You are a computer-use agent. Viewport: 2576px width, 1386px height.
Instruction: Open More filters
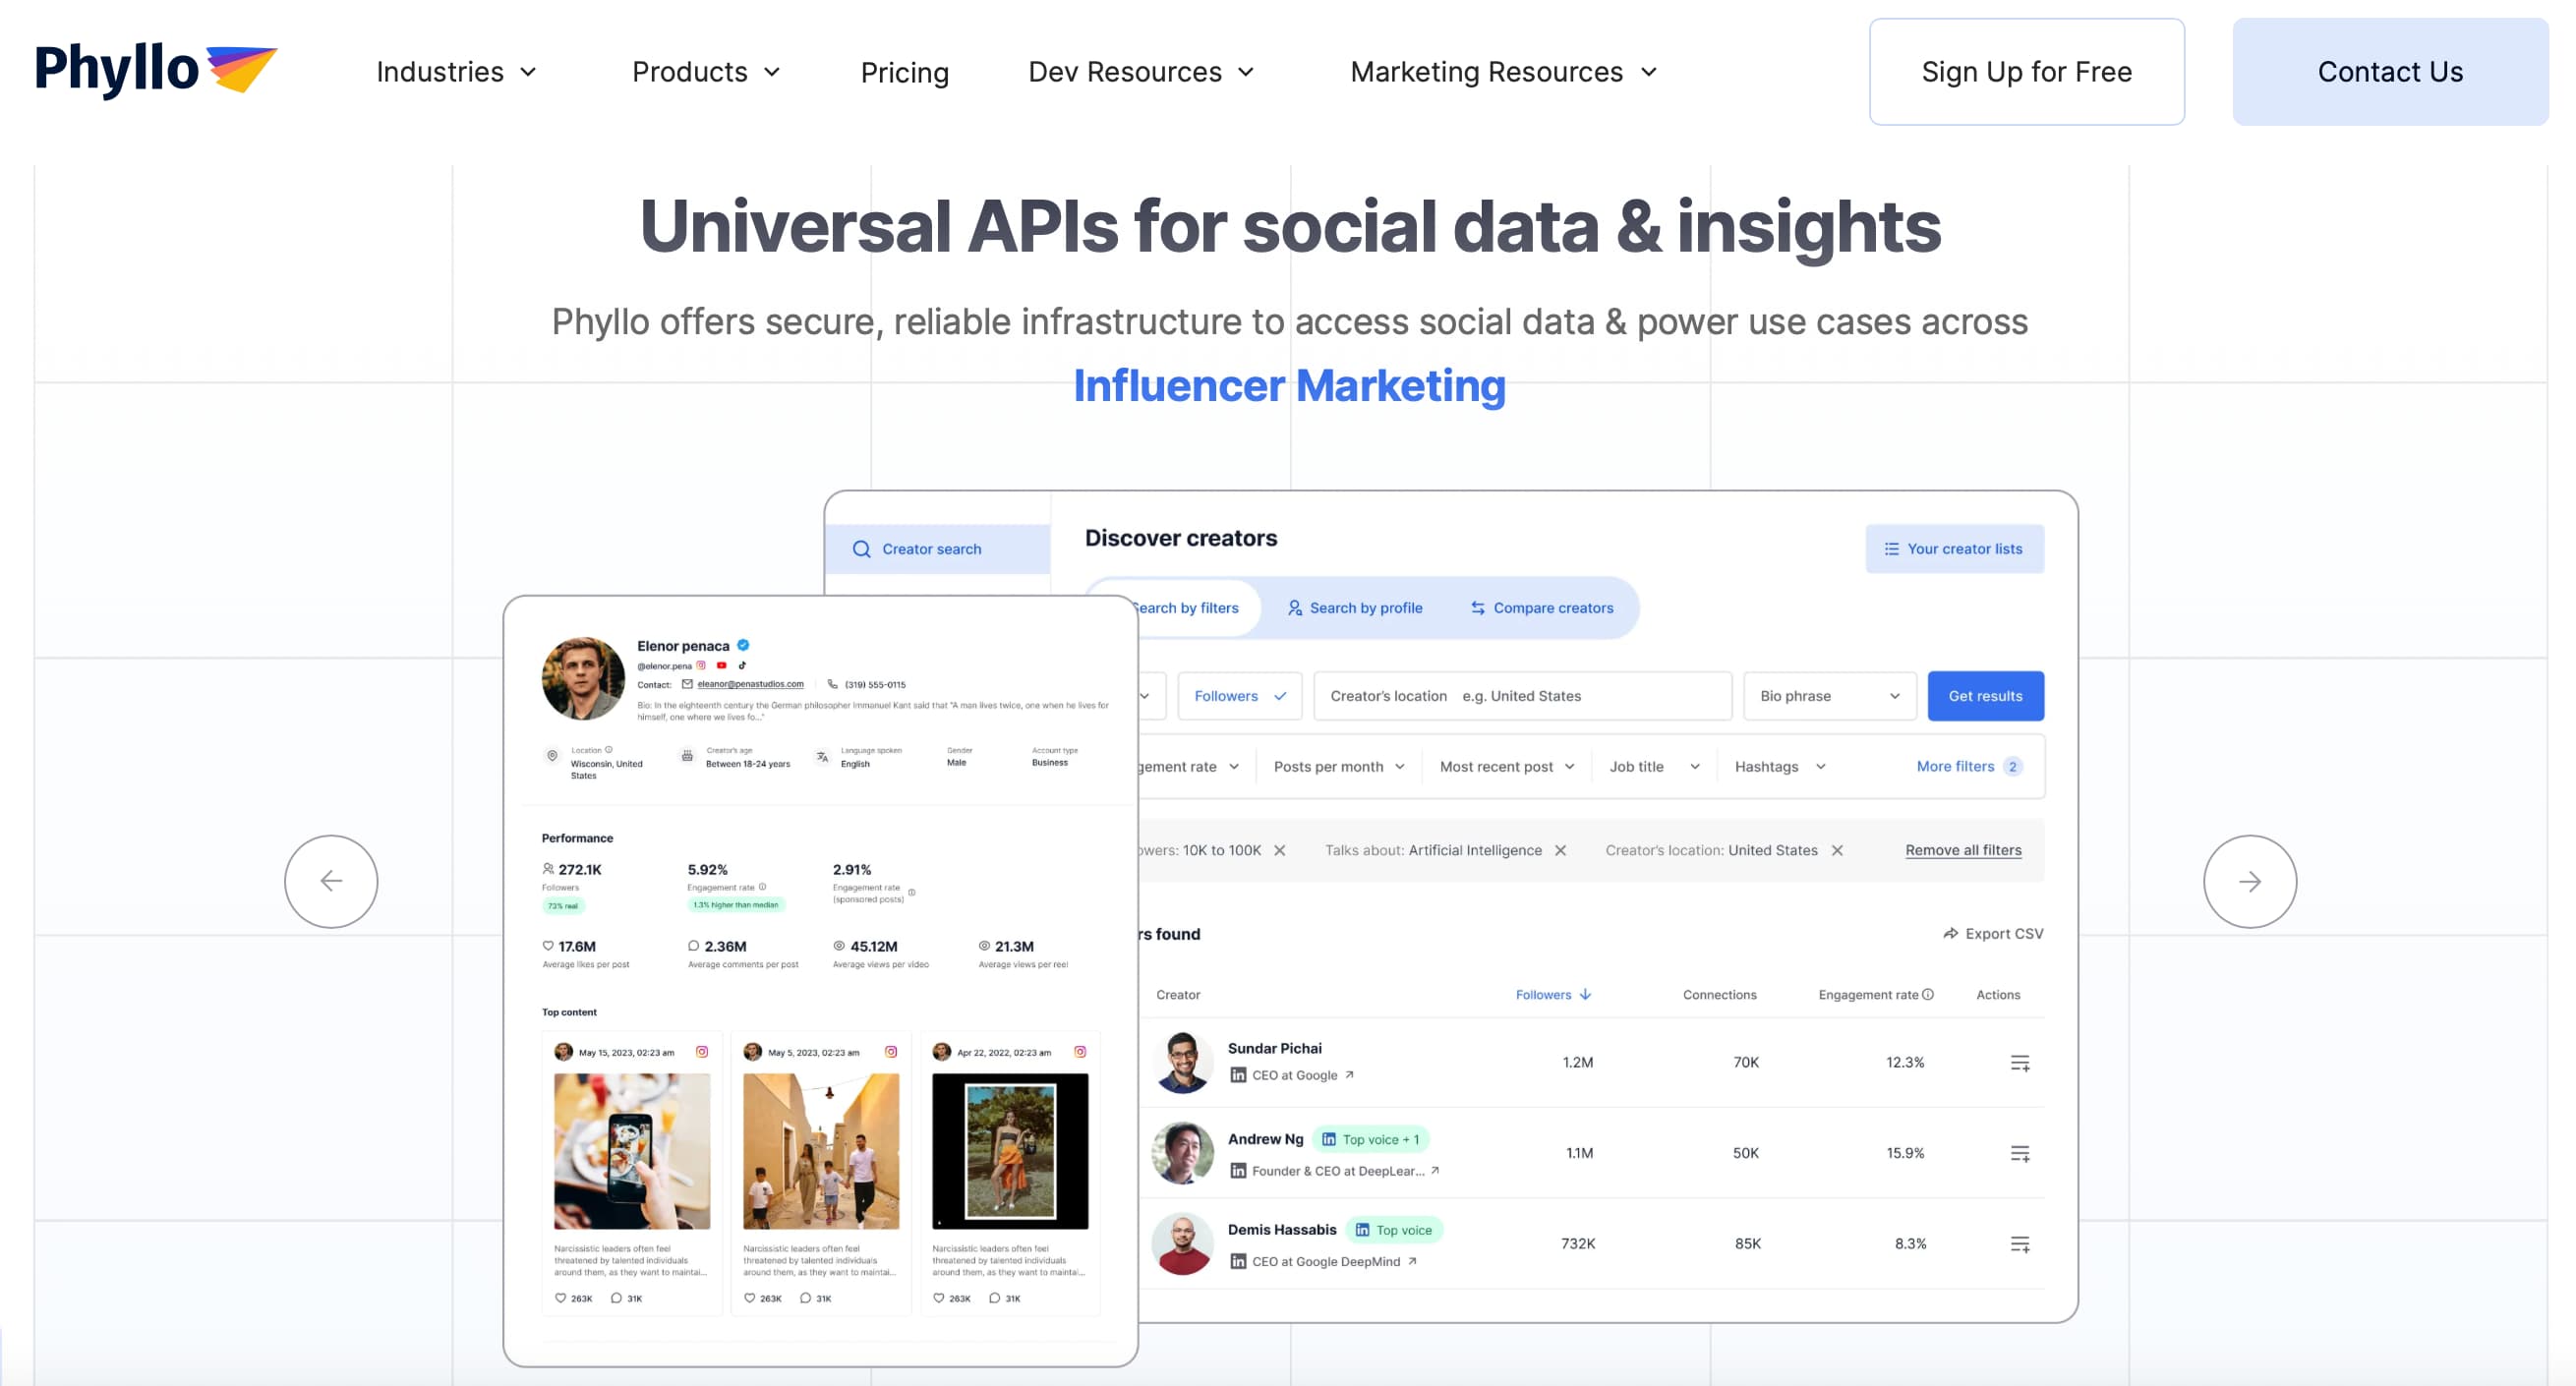point(1969,766)
